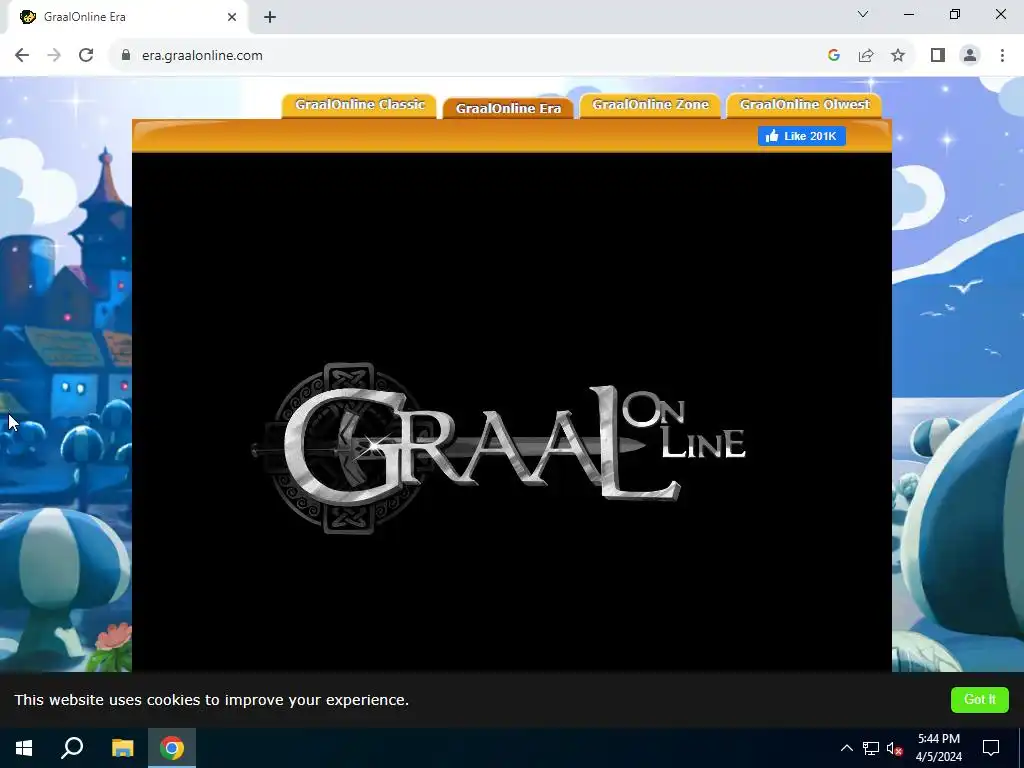Open the browser side panel icon
This screenshot has height=768, width=1024.
pyautogui.click(x=938, y=56)
